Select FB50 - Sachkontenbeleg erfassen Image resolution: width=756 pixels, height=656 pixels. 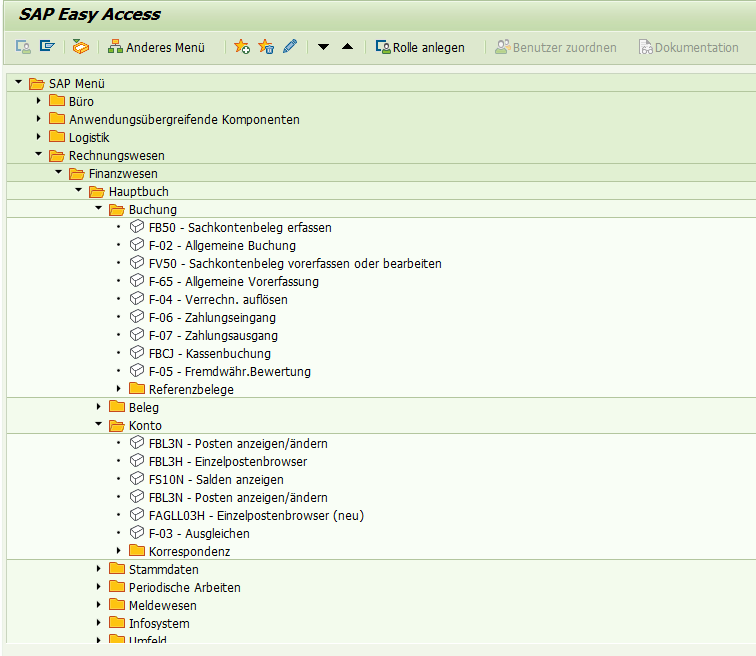click(x=240, y=228)
